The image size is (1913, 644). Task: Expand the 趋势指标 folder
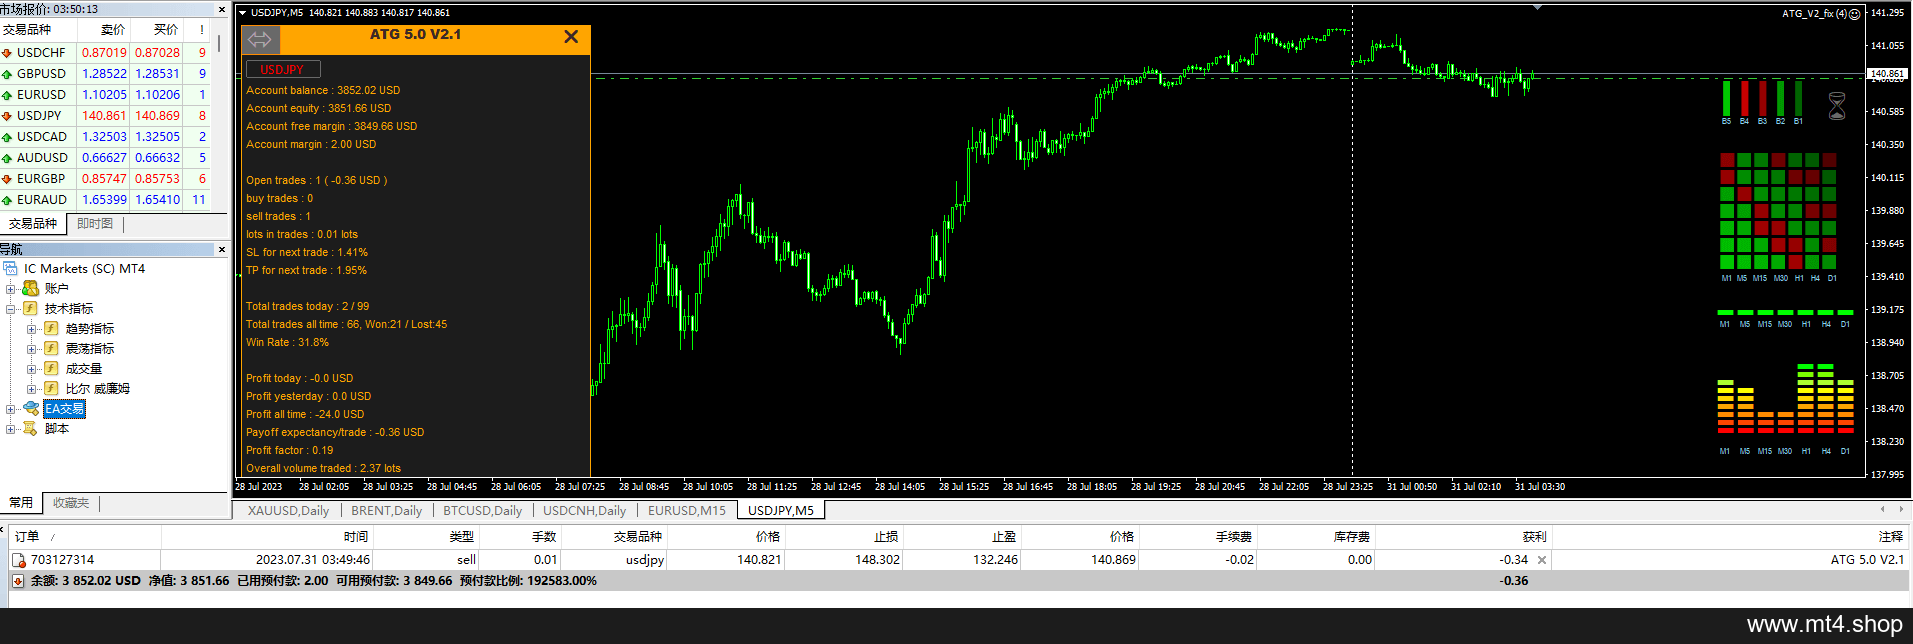31,329
